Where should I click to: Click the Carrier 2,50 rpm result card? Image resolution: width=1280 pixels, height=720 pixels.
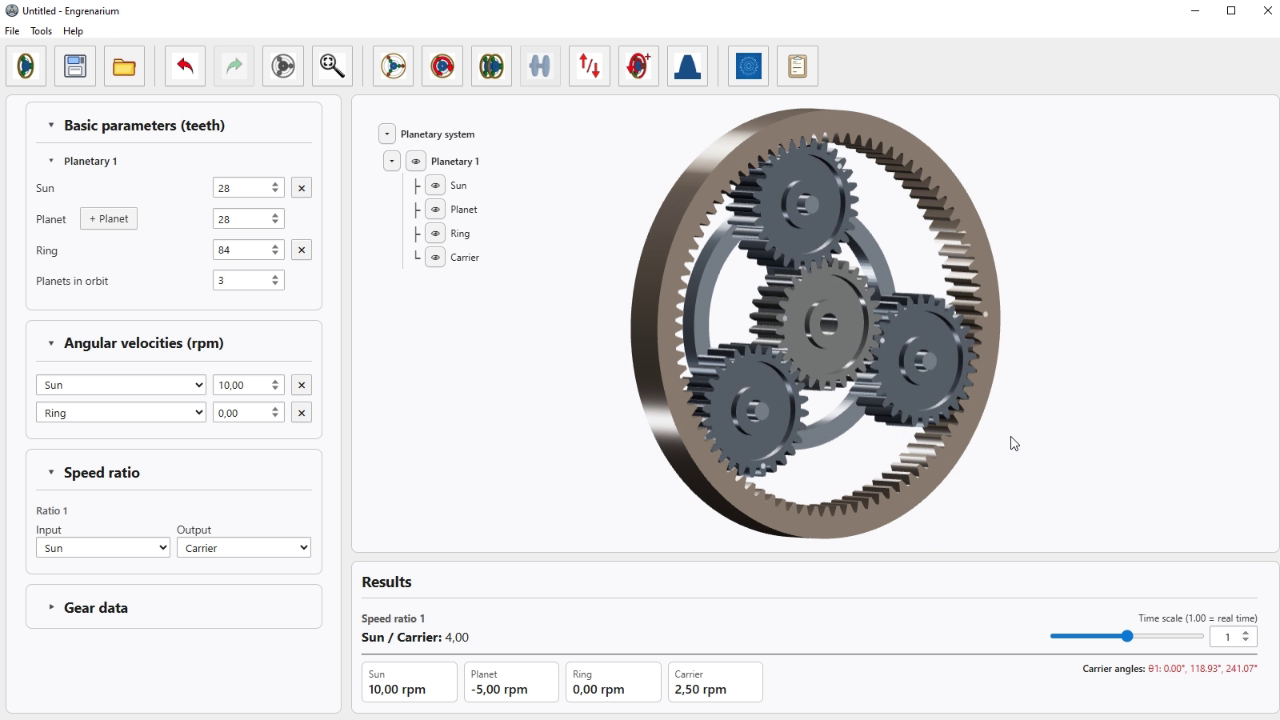[715, 682]
